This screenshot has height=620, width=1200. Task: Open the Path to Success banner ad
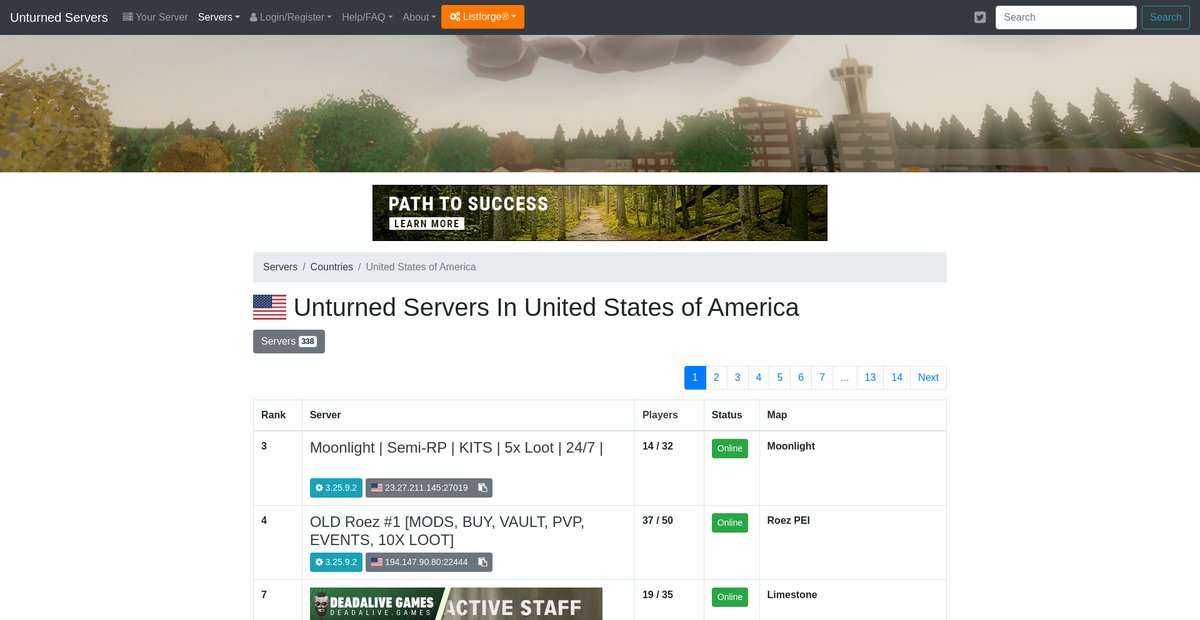pos(600,213)
